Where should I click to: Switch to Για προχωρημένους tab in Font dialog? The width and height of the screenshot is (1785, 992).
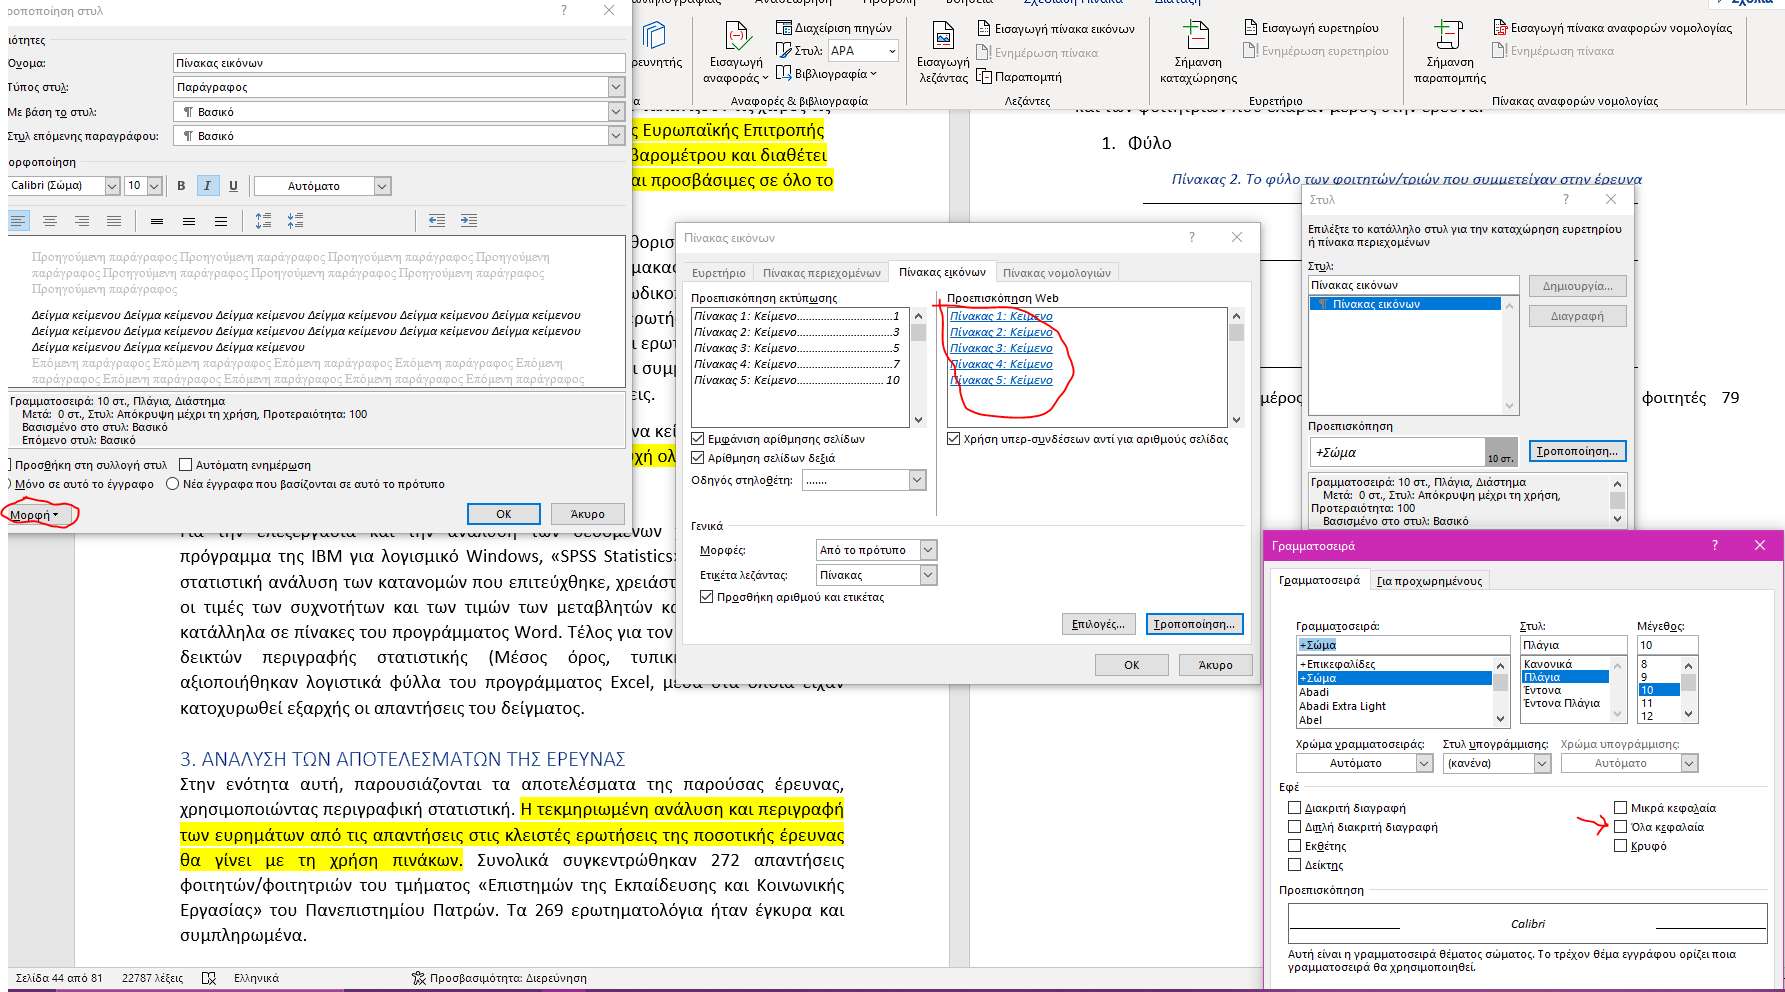(1429, 581)
